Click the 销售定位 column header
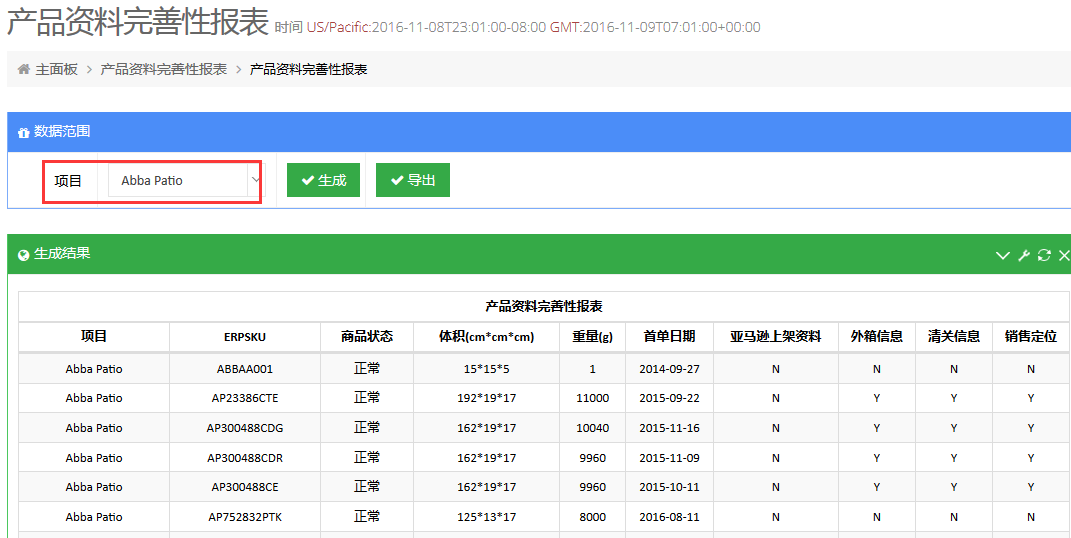Viewport: 1071px width, 538px height. point(1031,337)
